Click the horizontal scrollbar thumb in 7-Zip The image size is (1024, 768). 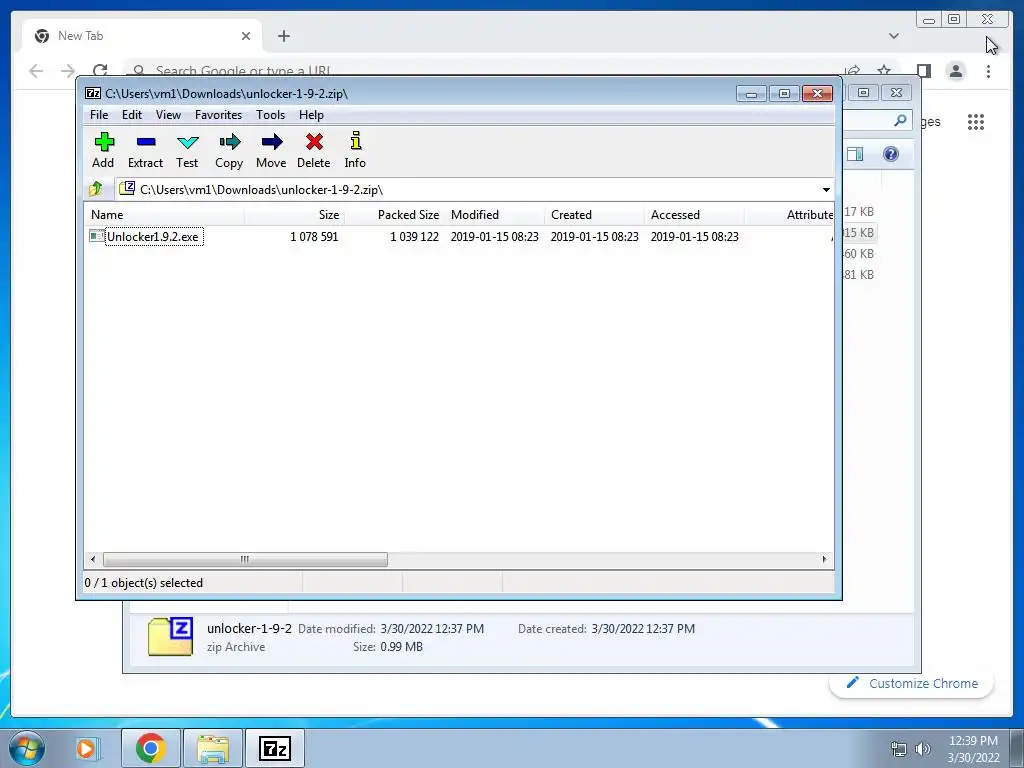click(245, 559)
